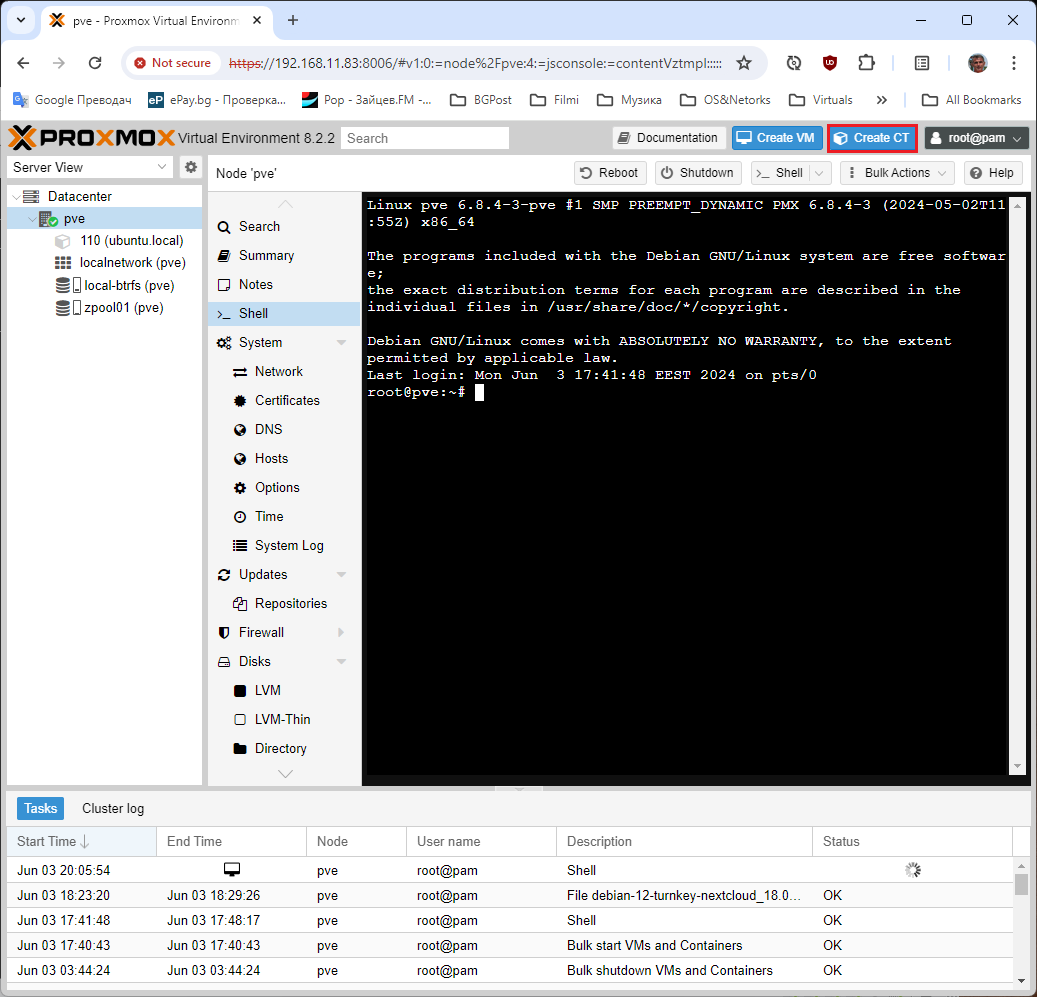The image size is (1037, 997).
Task: Open the server view settings gear
Action: point(190,167)
